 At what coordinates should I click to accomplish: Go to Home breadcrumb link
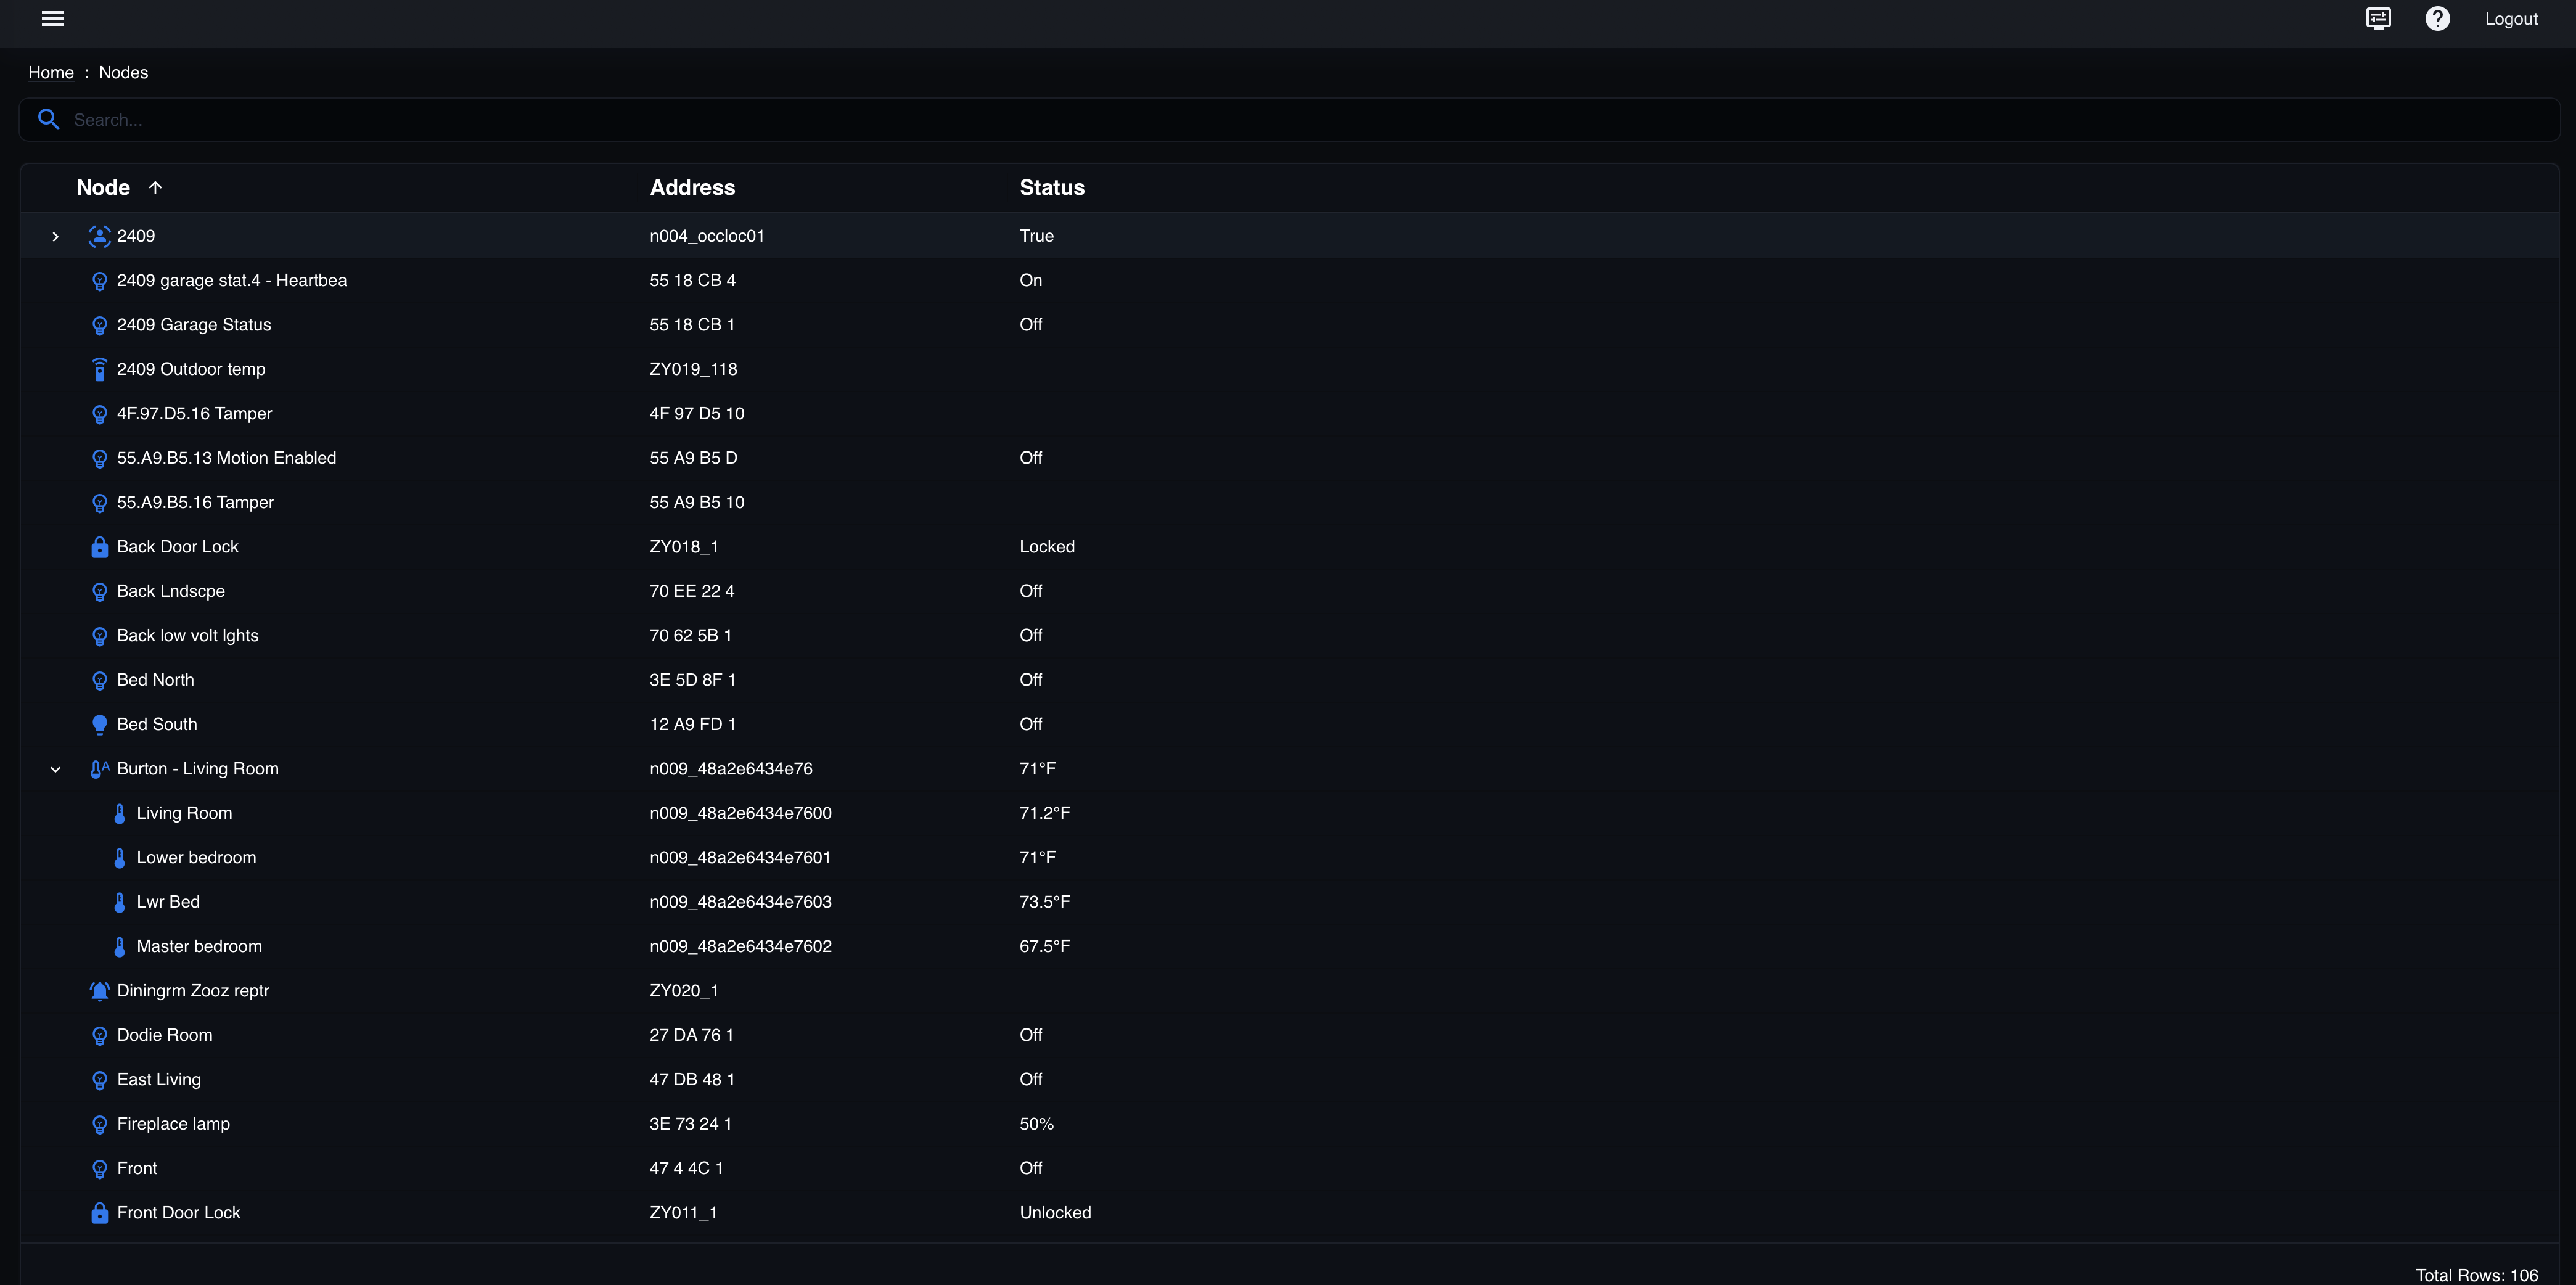pyautogui.click(x=51, y=73)
